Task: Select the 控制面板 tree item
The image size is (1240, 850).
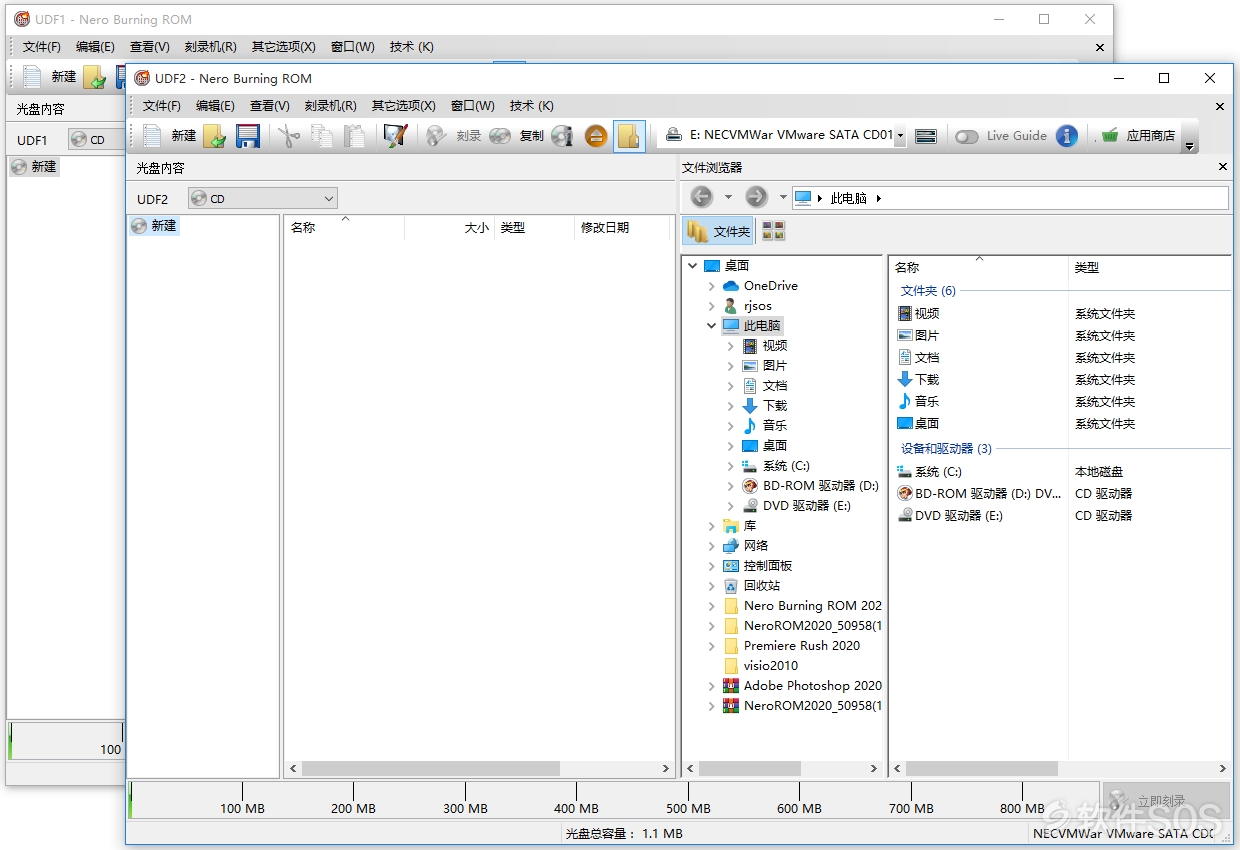Action: 768,565
